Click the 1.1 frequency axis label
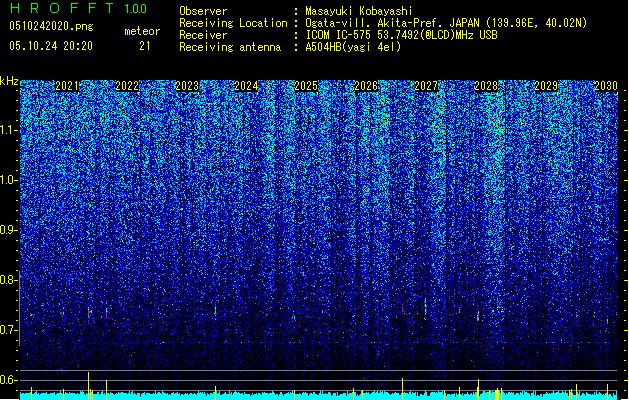Viewport: 629px width, 400px height. (9, 130)
